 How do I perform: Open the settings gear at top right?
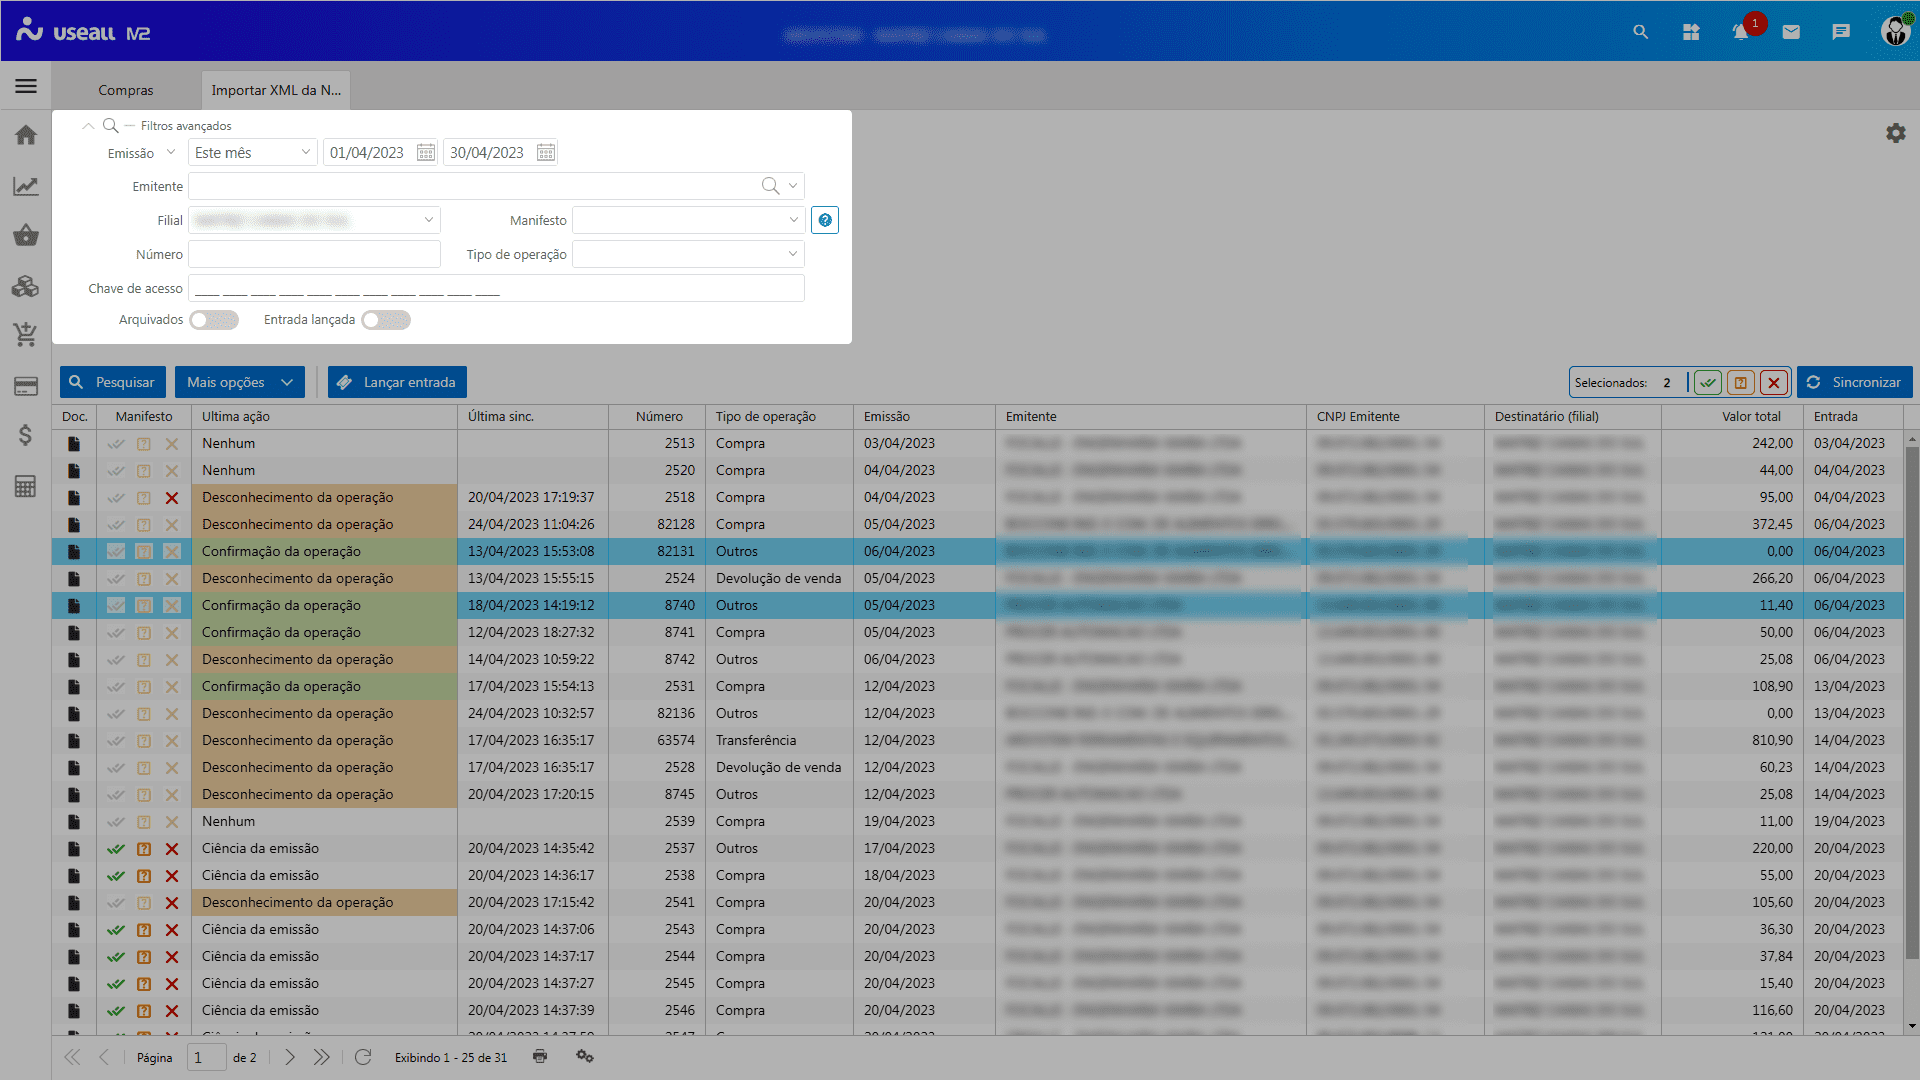(x=1895, y=133)
